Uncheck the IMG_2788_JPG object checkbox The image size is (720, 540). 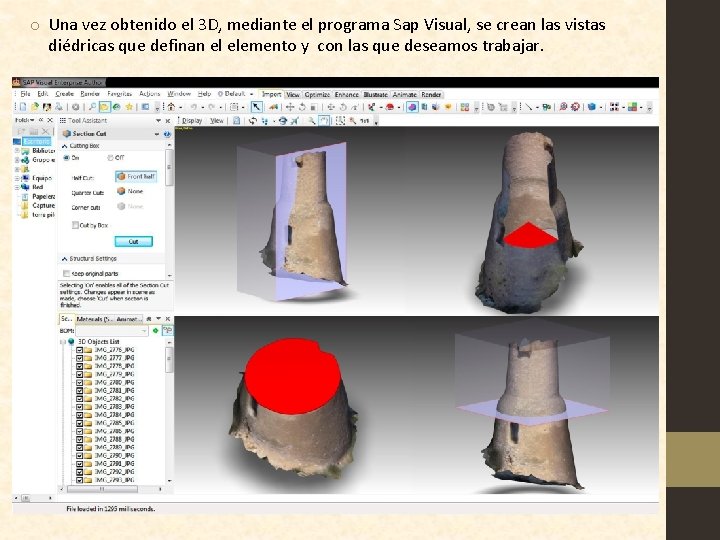coord(79,439)
